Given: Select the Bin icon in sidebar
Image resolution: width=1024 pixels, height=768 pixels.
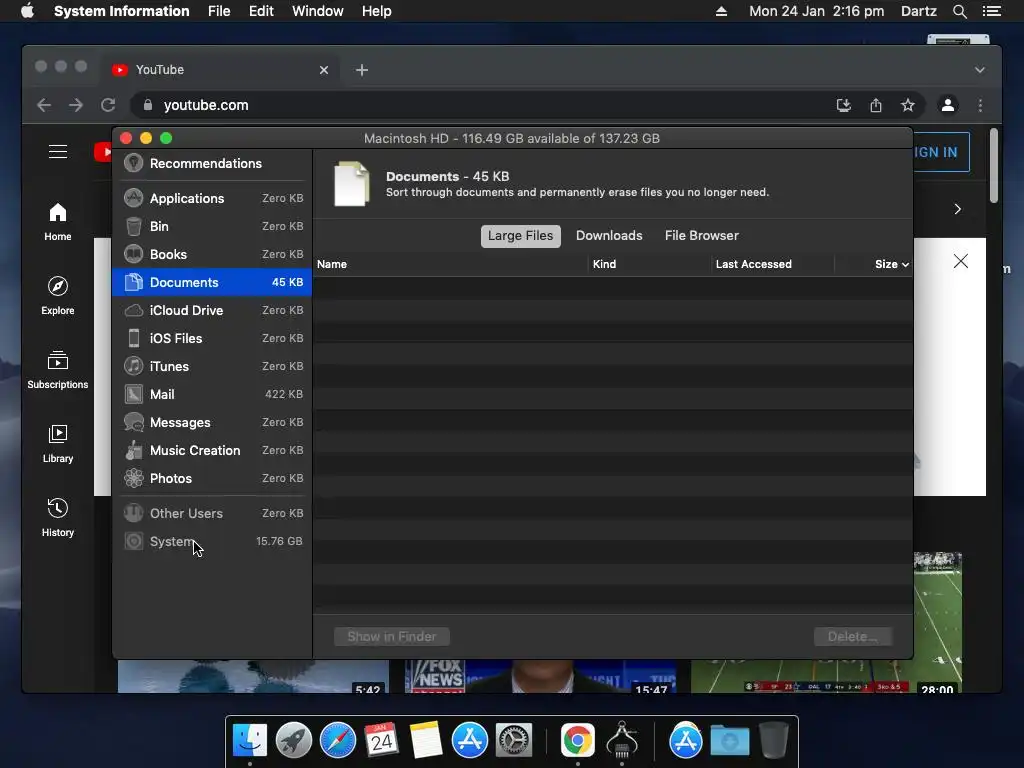Looking at the screenshot, I should coord(133,226).
